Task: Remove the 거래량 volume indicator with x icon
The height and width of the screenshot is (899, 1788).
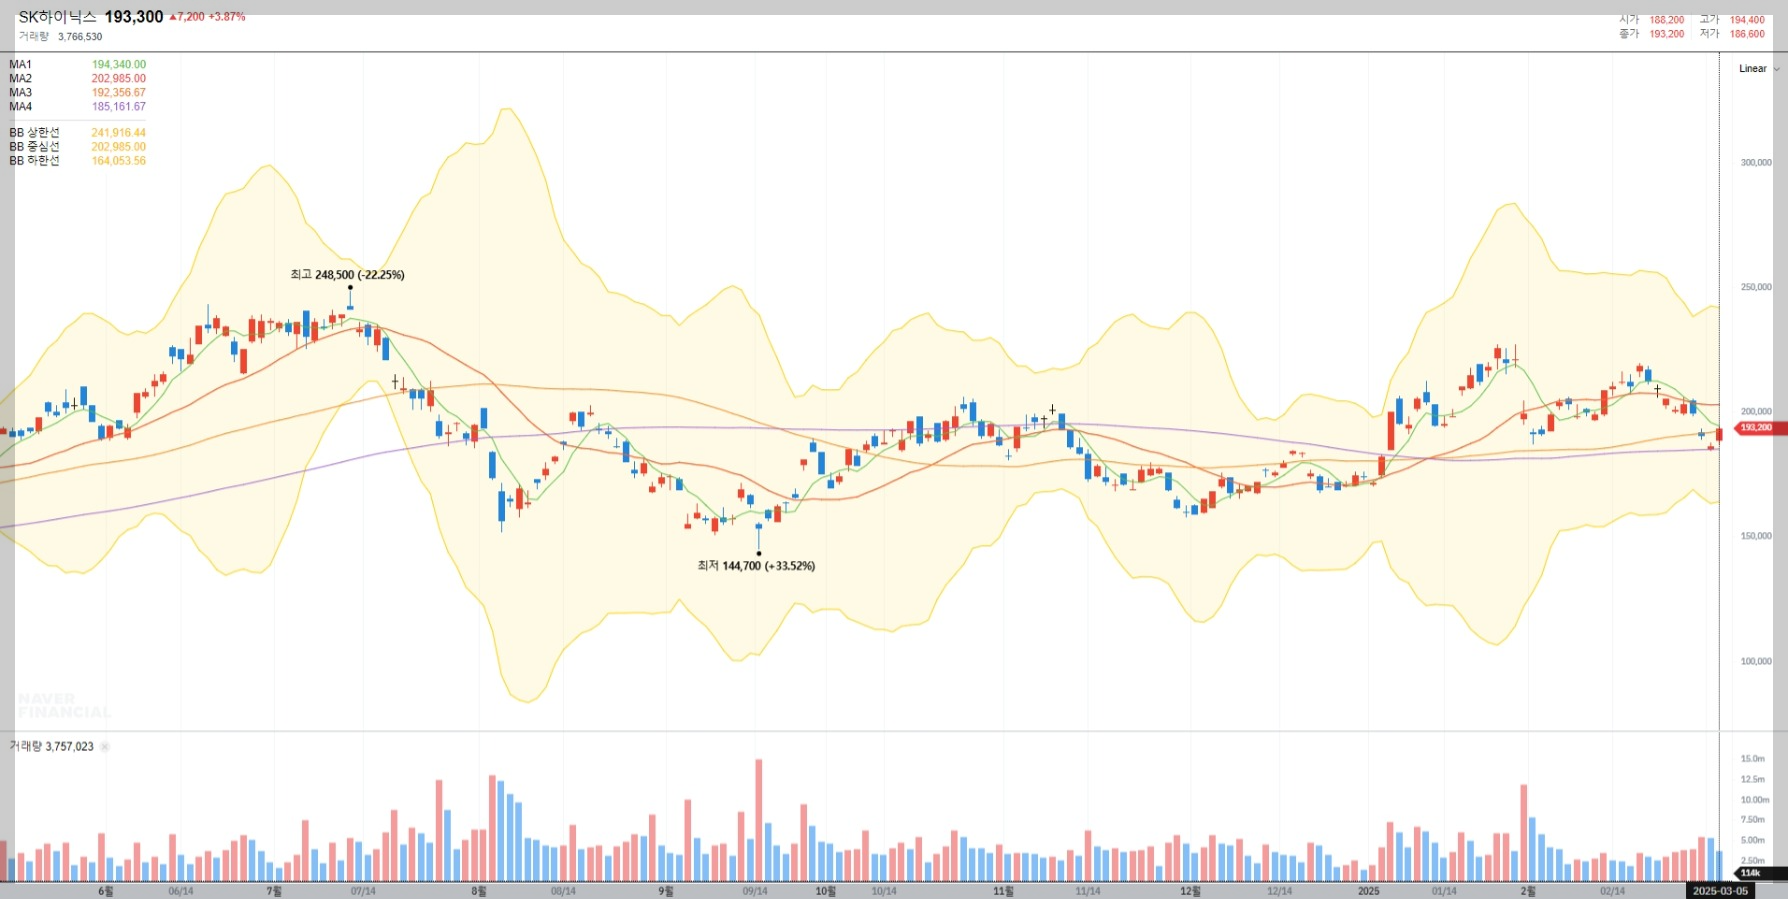Action: coord(105,747)
